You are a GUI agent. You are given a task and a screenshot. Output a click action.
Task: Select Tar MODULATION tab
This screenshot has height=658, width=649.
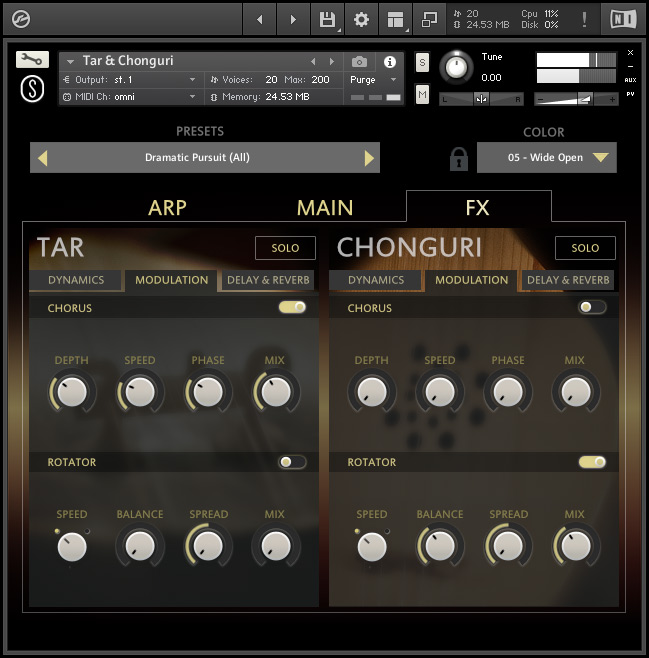172,280
